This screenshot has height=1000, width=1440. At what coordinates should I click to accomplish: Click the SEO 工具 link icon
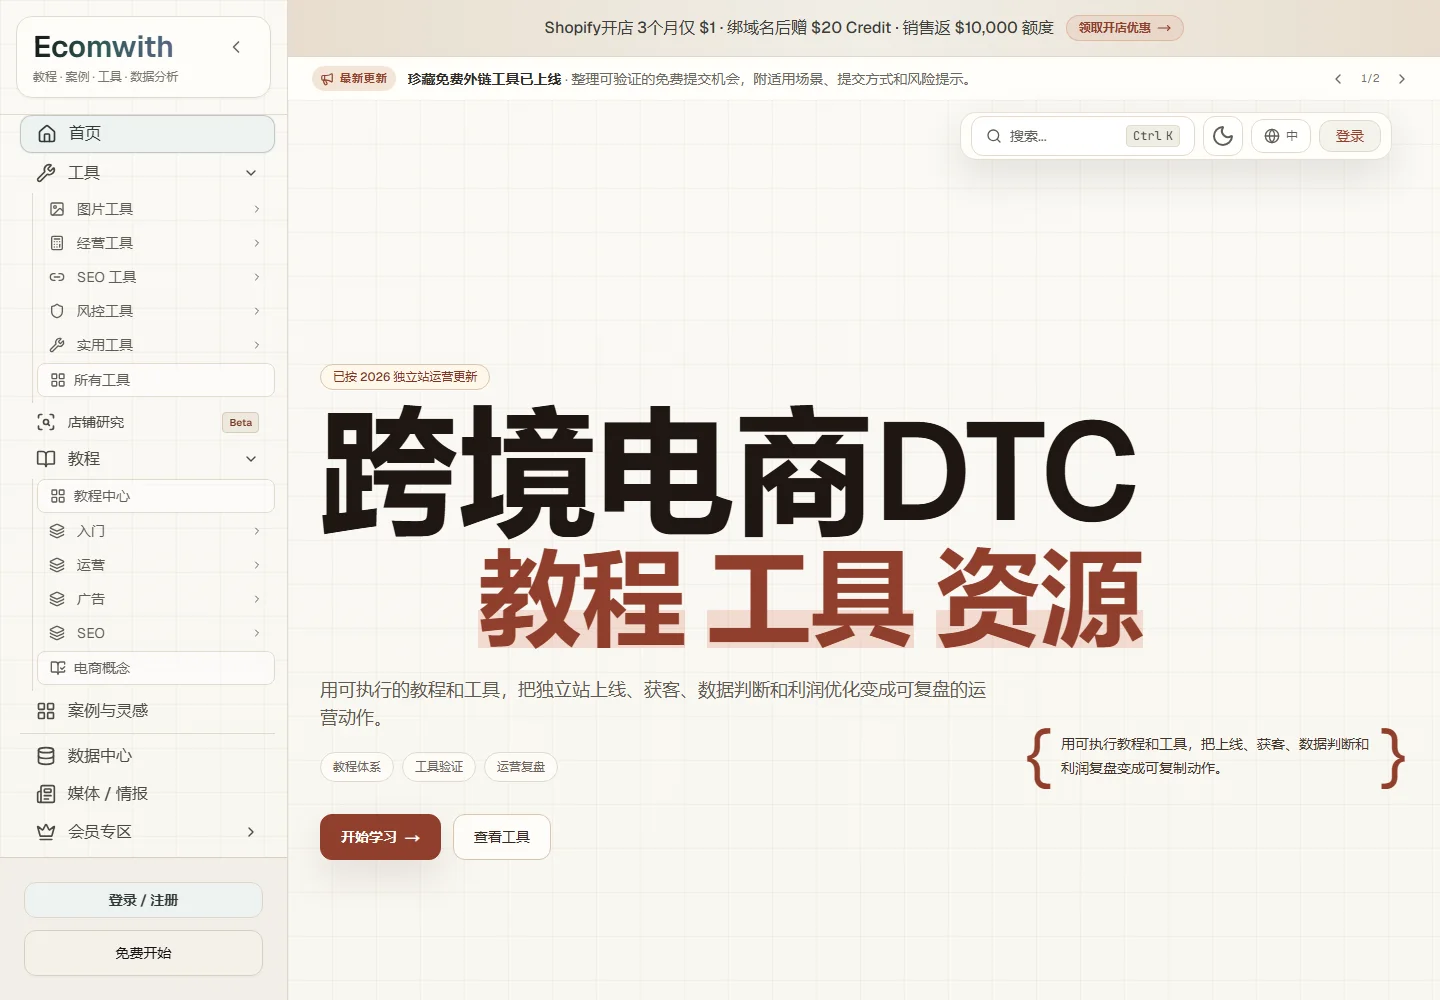57,277
